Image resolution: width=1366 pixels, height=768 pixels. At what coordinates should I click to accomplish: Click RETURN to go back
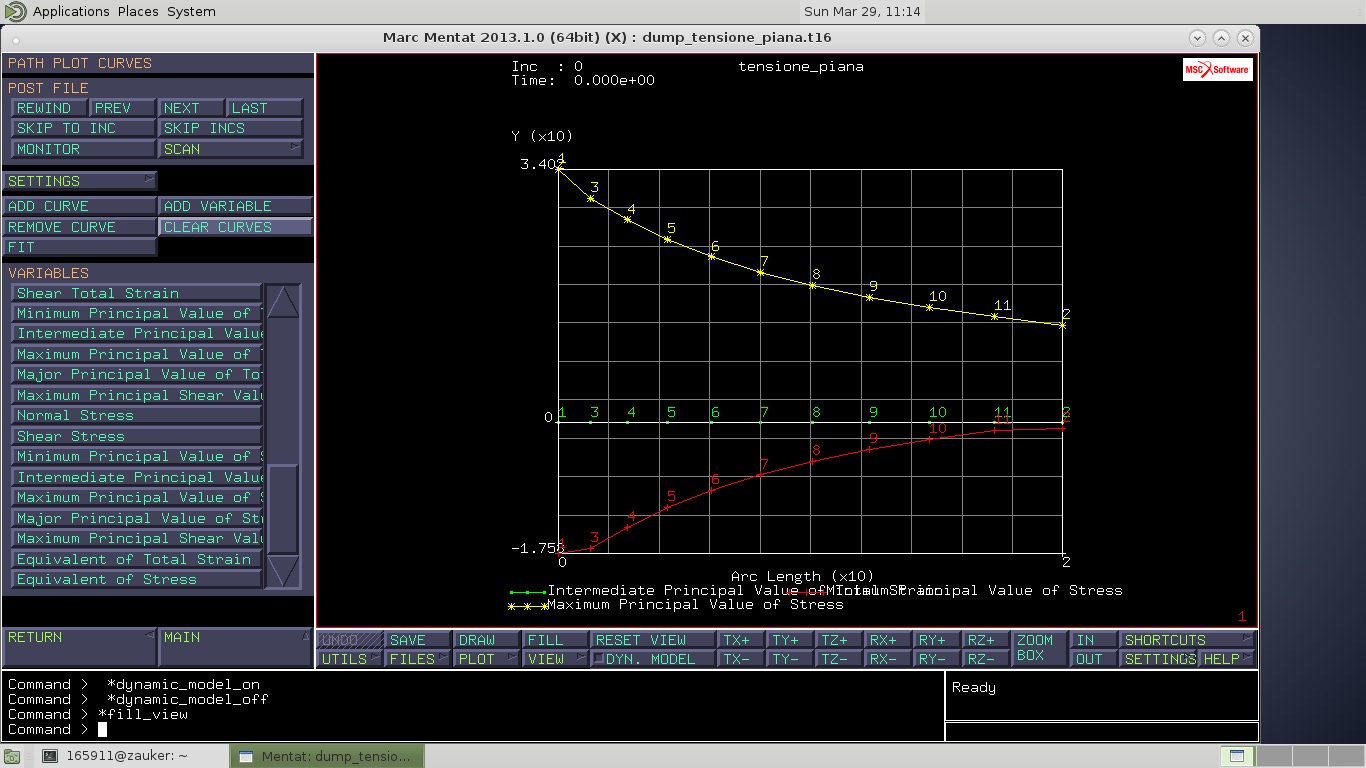tap(80, 647)
